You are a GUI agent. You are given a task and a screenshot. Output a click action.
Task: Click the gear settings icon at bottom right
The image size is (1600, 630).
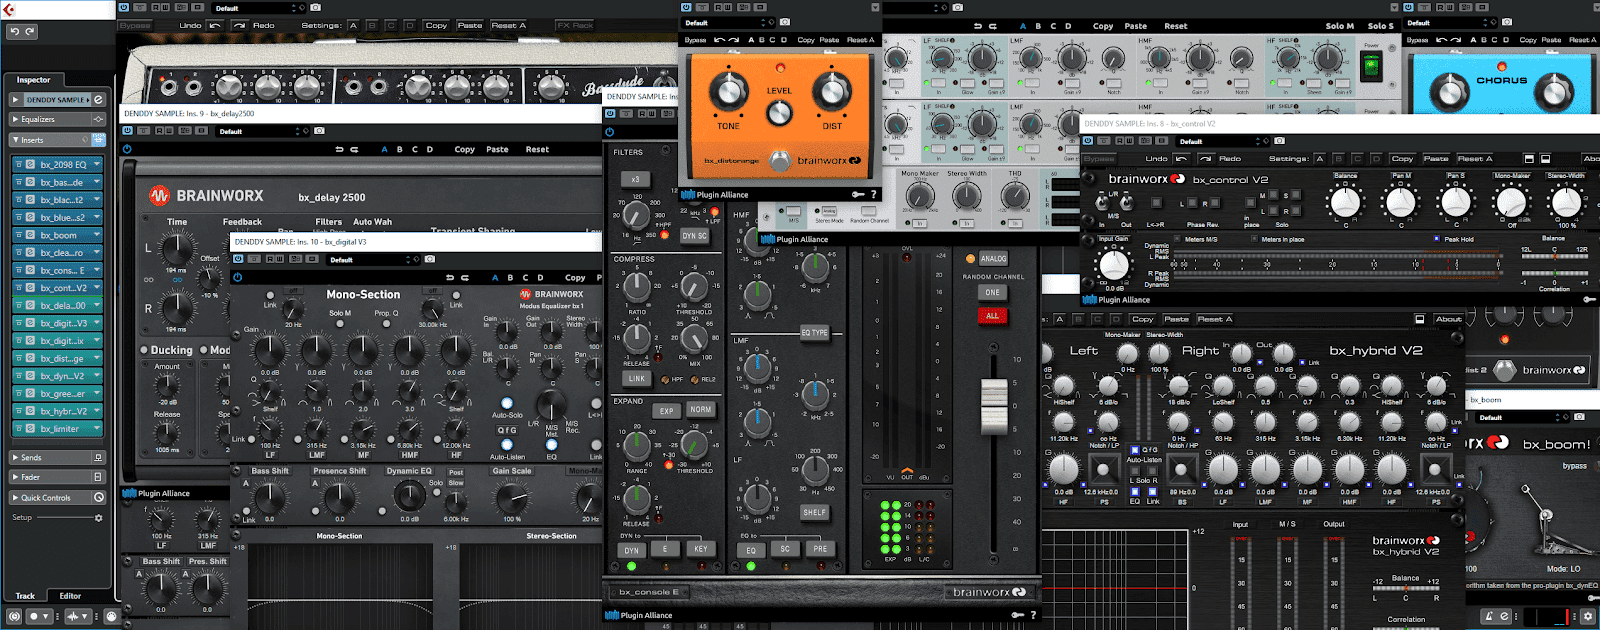click(x=1588, y=617)
